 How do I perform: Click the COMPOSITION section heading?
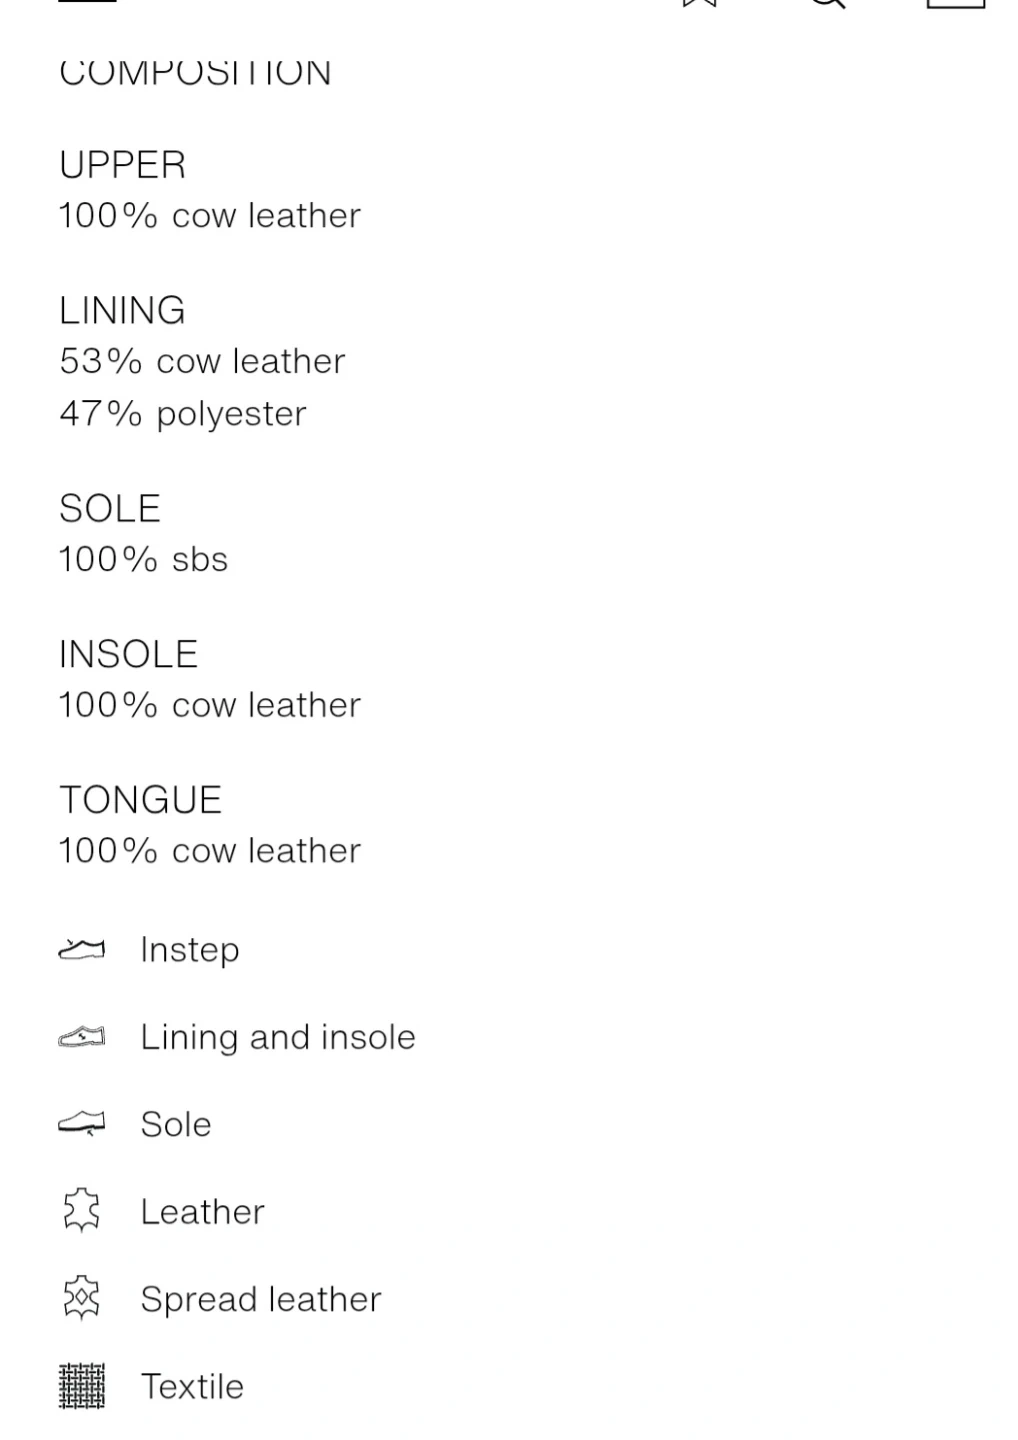[195, 74]
